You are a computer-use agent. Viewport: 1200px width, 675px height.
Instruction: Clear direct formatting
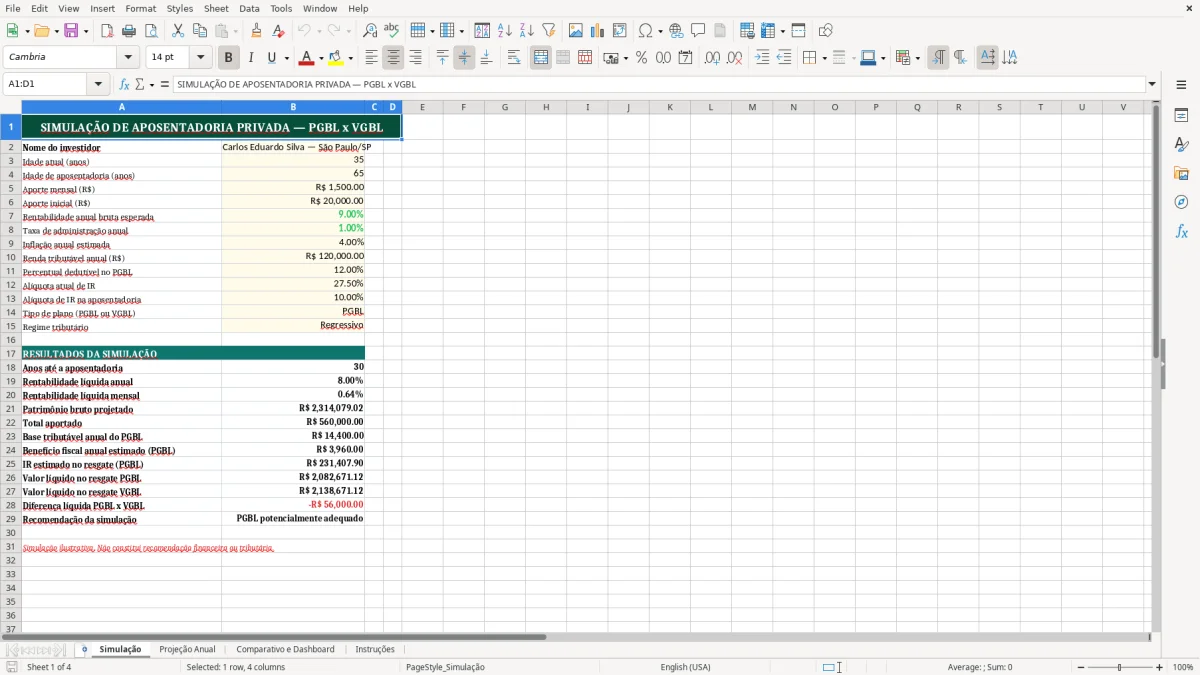point(279,31)
